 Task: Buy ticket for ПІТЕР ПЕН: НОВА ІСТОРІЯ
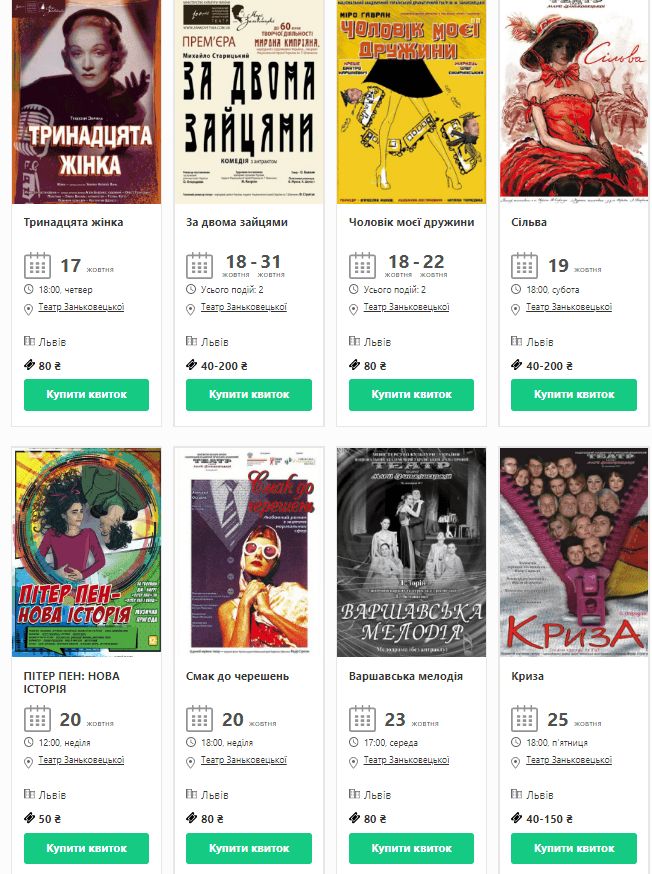(86, 848)
